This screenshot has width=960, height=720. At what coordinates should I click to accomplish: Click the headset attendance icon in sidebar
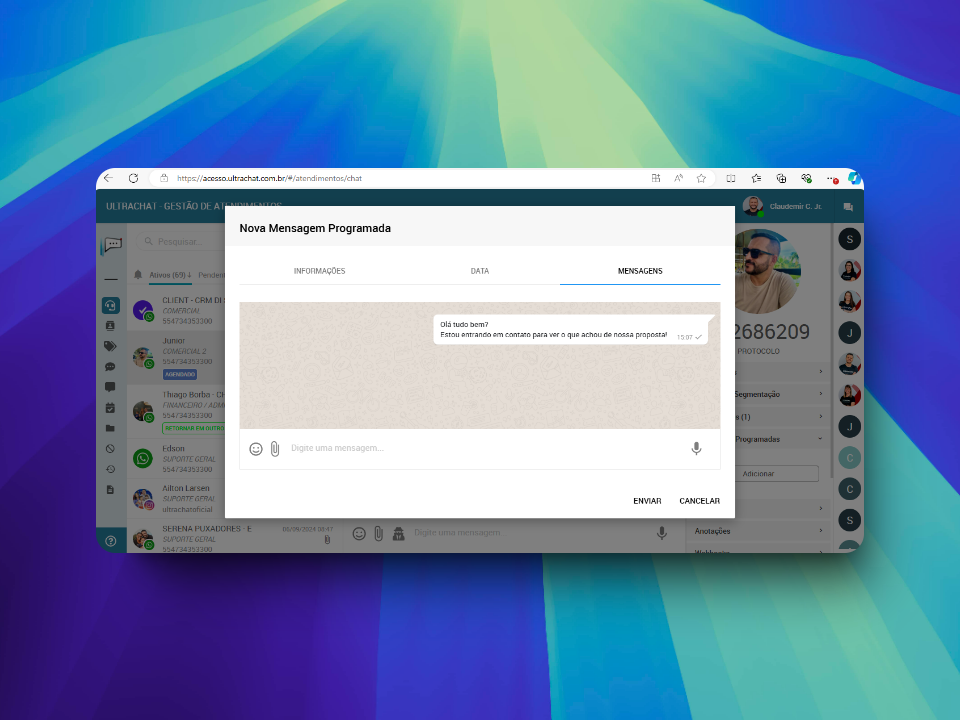pyautogui.click(x=110, y=307)
